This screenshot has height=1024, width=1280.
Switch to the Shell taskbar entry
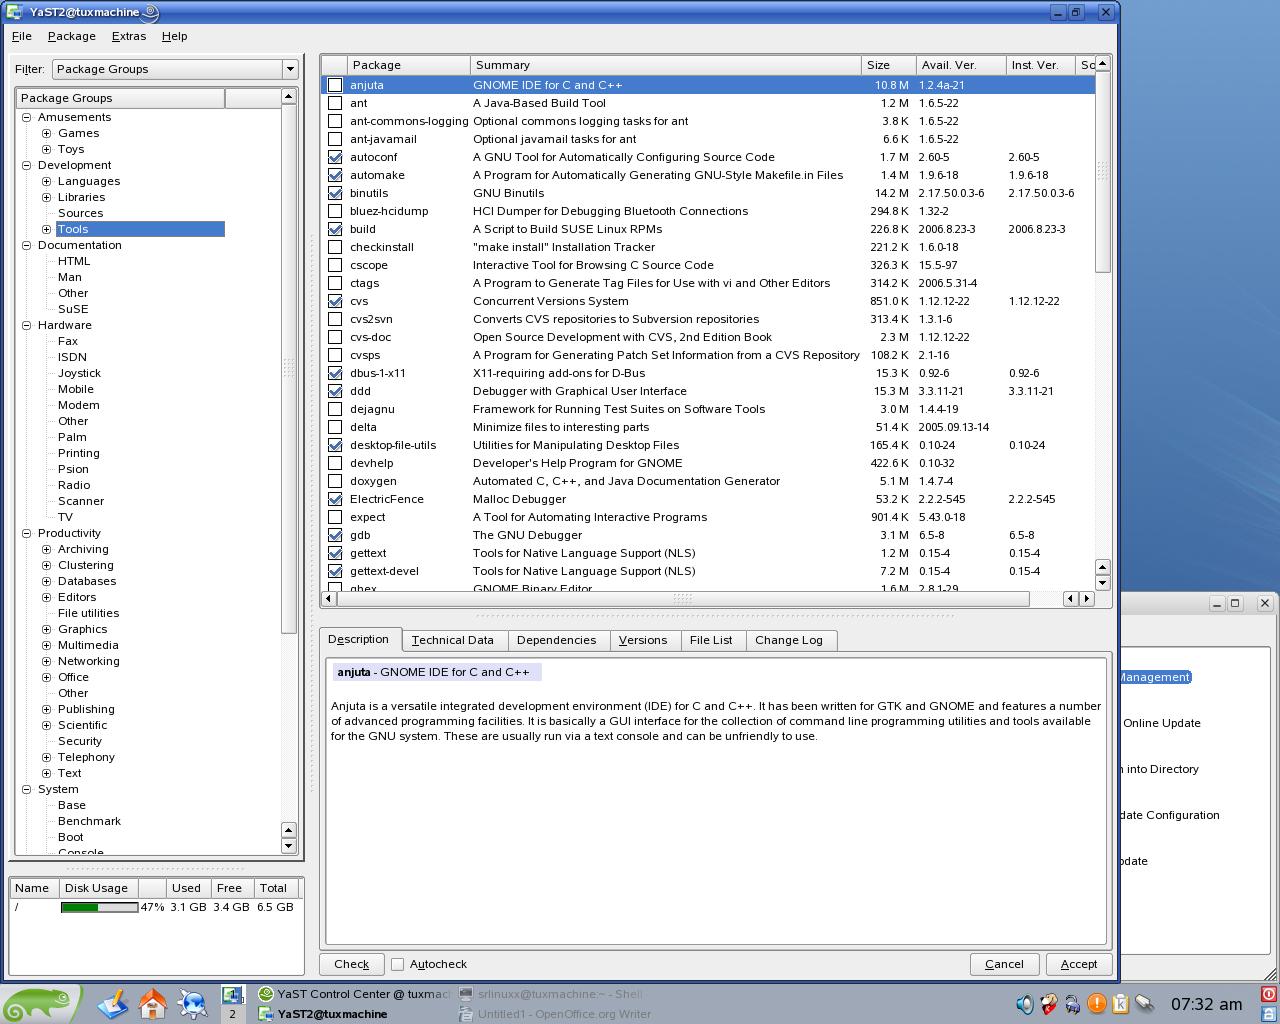pos(554,994)
